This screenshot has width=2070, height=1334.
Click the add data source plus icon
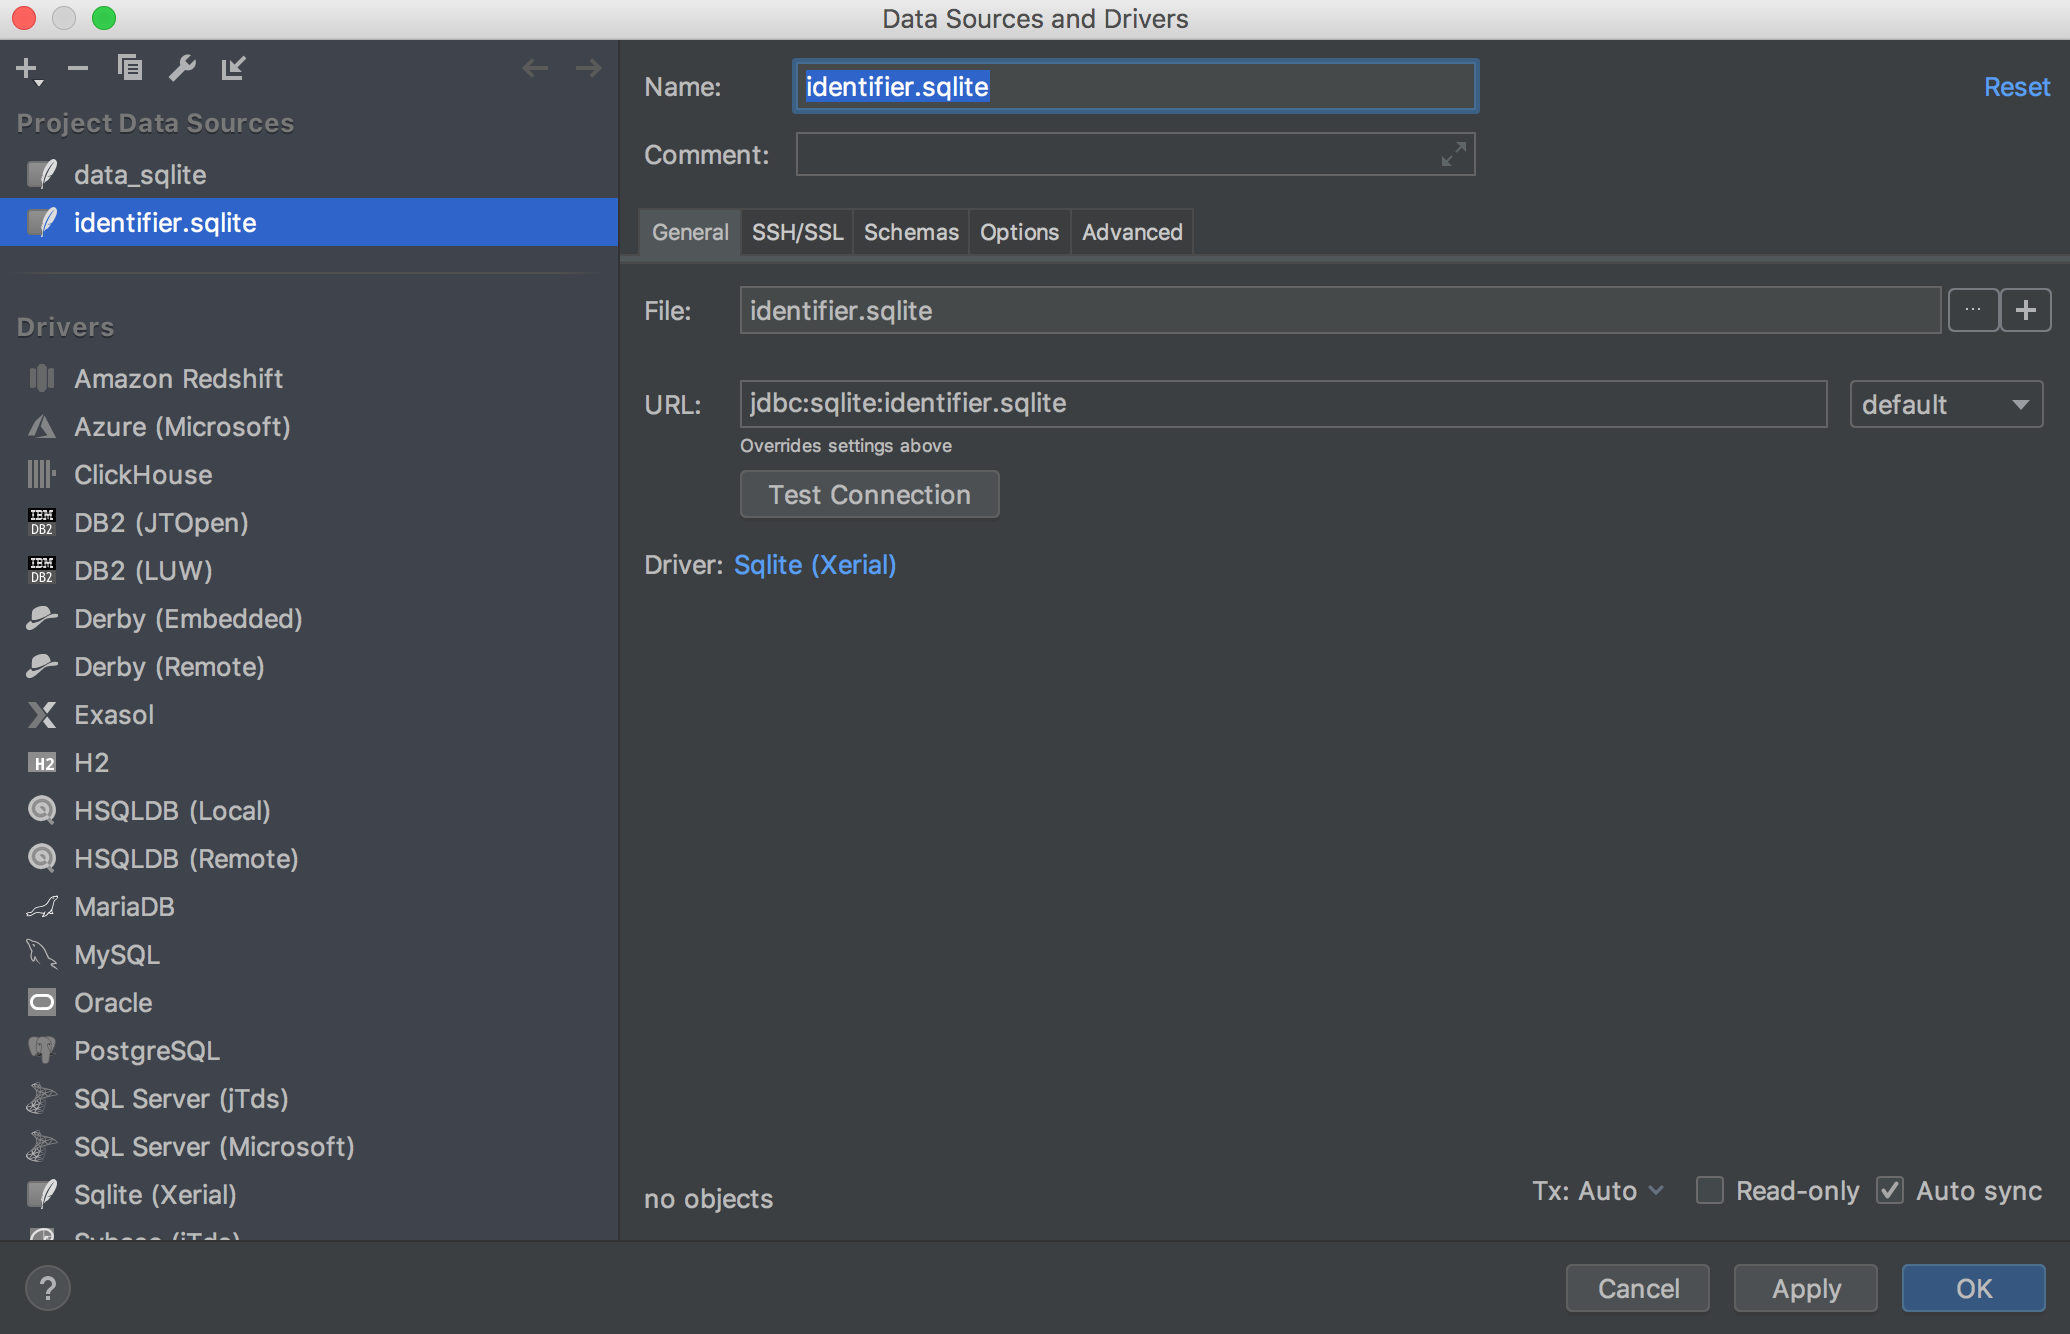(x=27, y=68)
